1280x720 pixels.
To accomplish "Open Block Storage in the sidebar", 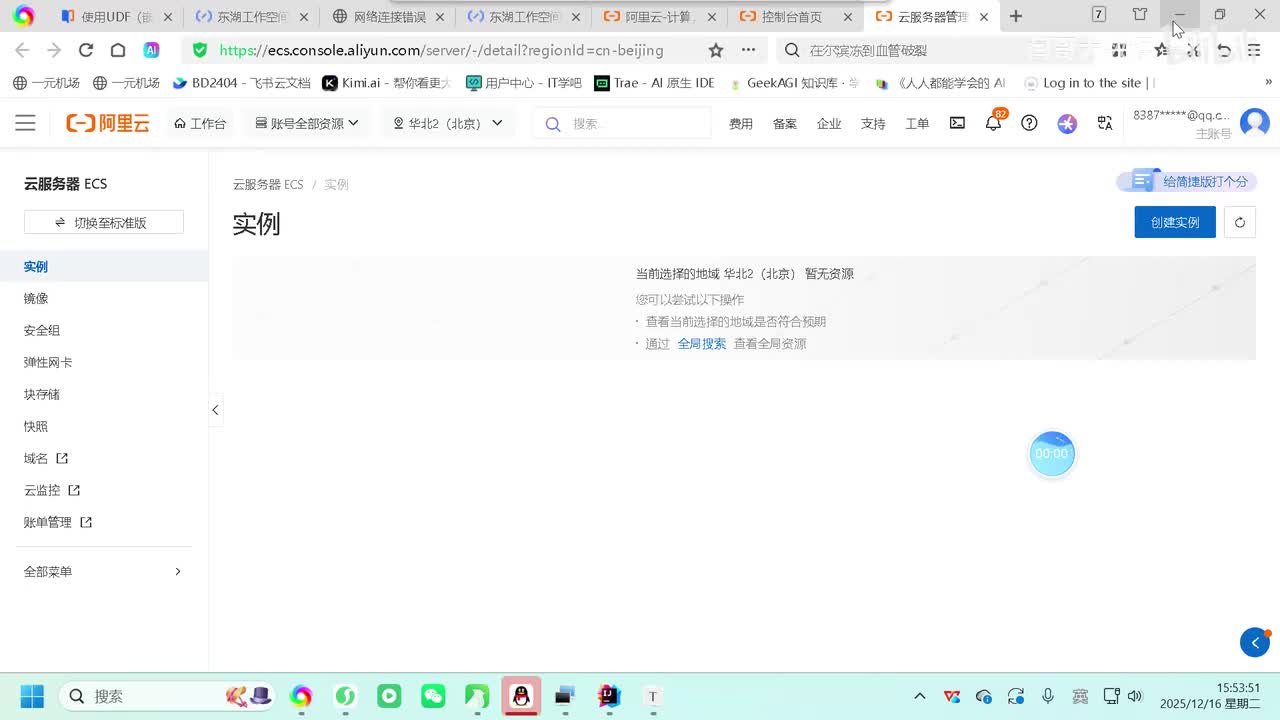I will pyautogui.click(x=42, y=394).
